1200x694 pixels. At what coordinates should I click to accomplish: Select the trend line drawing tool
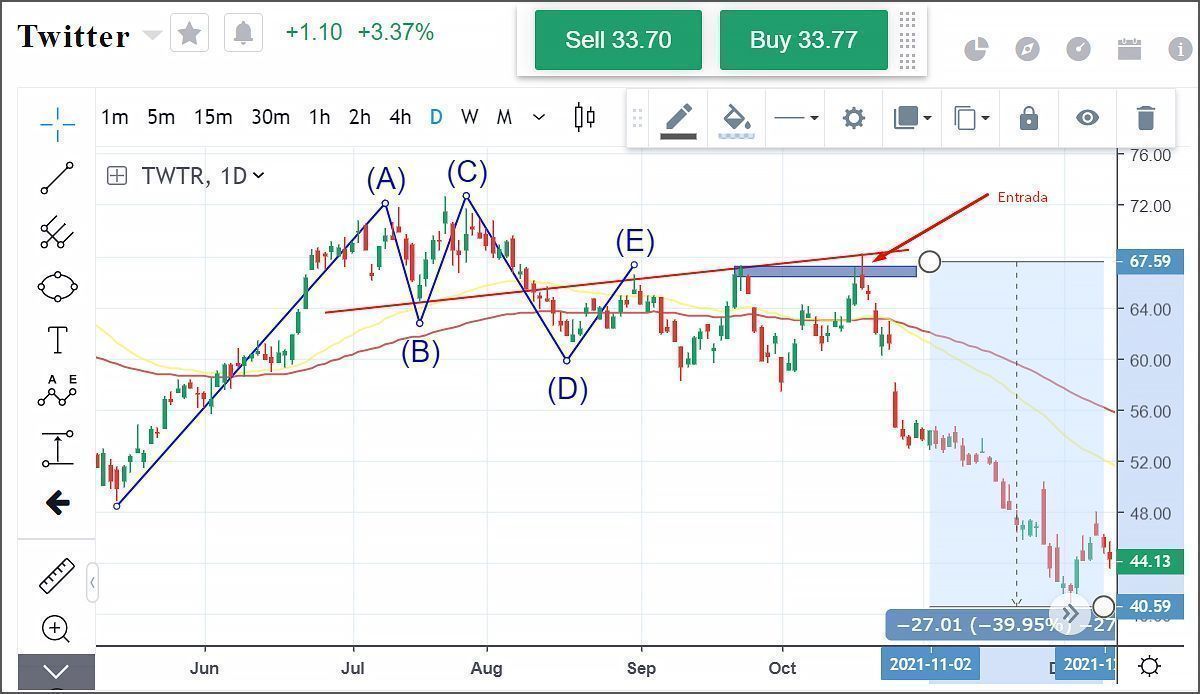57,178
